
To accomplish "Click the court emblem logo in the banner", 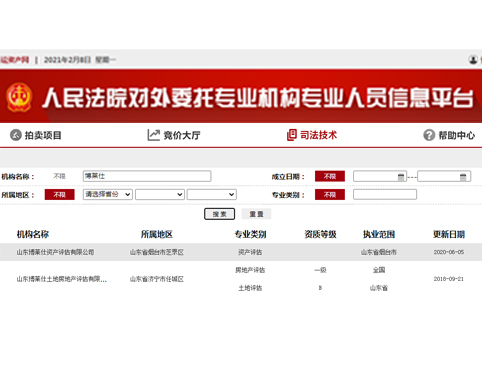I will coord(19,97).
